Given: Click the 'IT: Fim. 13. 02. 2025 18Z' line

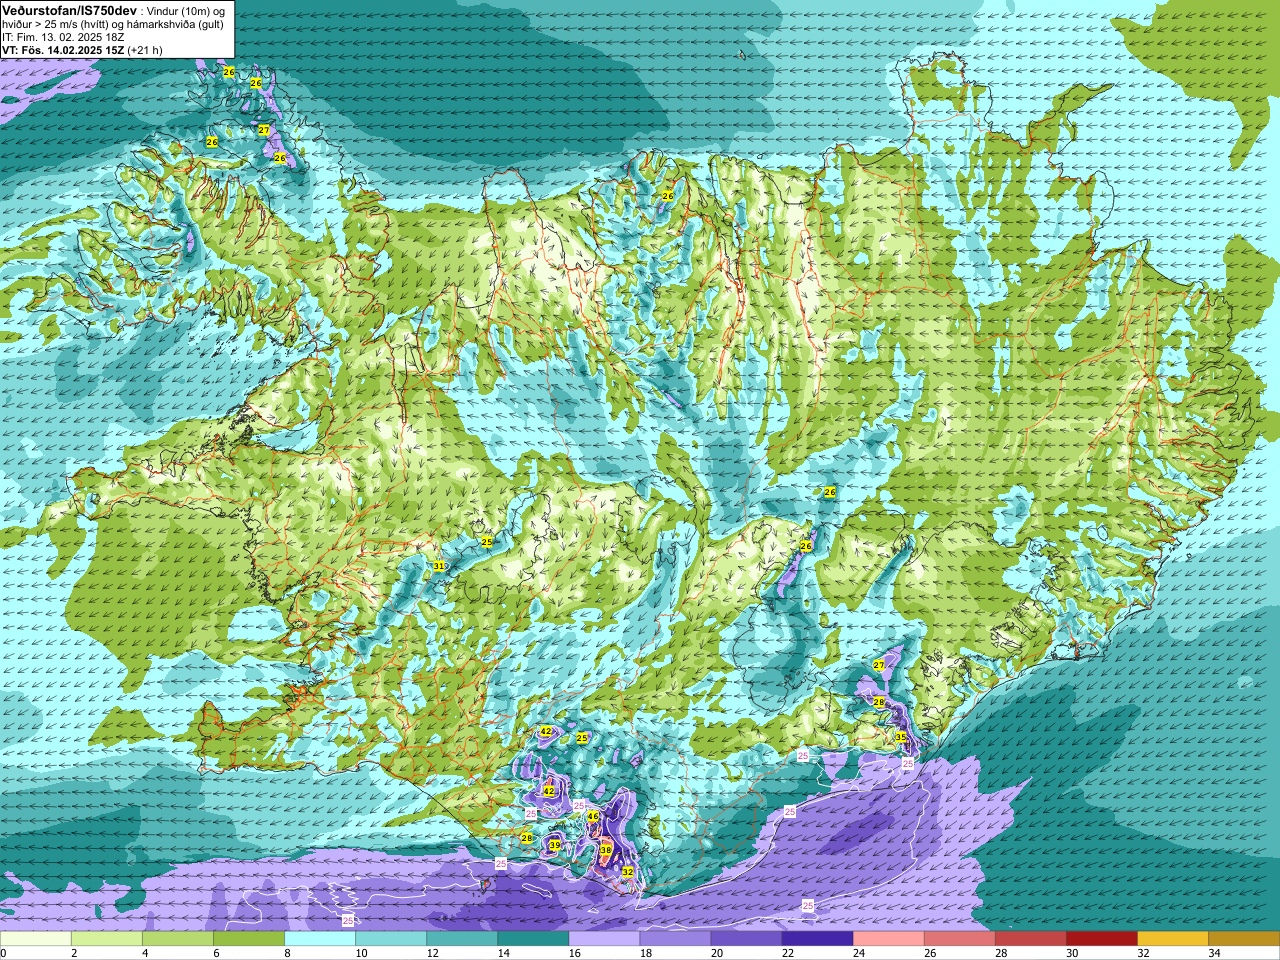Looking at the screenshot, I should click(x=63, y=37).
